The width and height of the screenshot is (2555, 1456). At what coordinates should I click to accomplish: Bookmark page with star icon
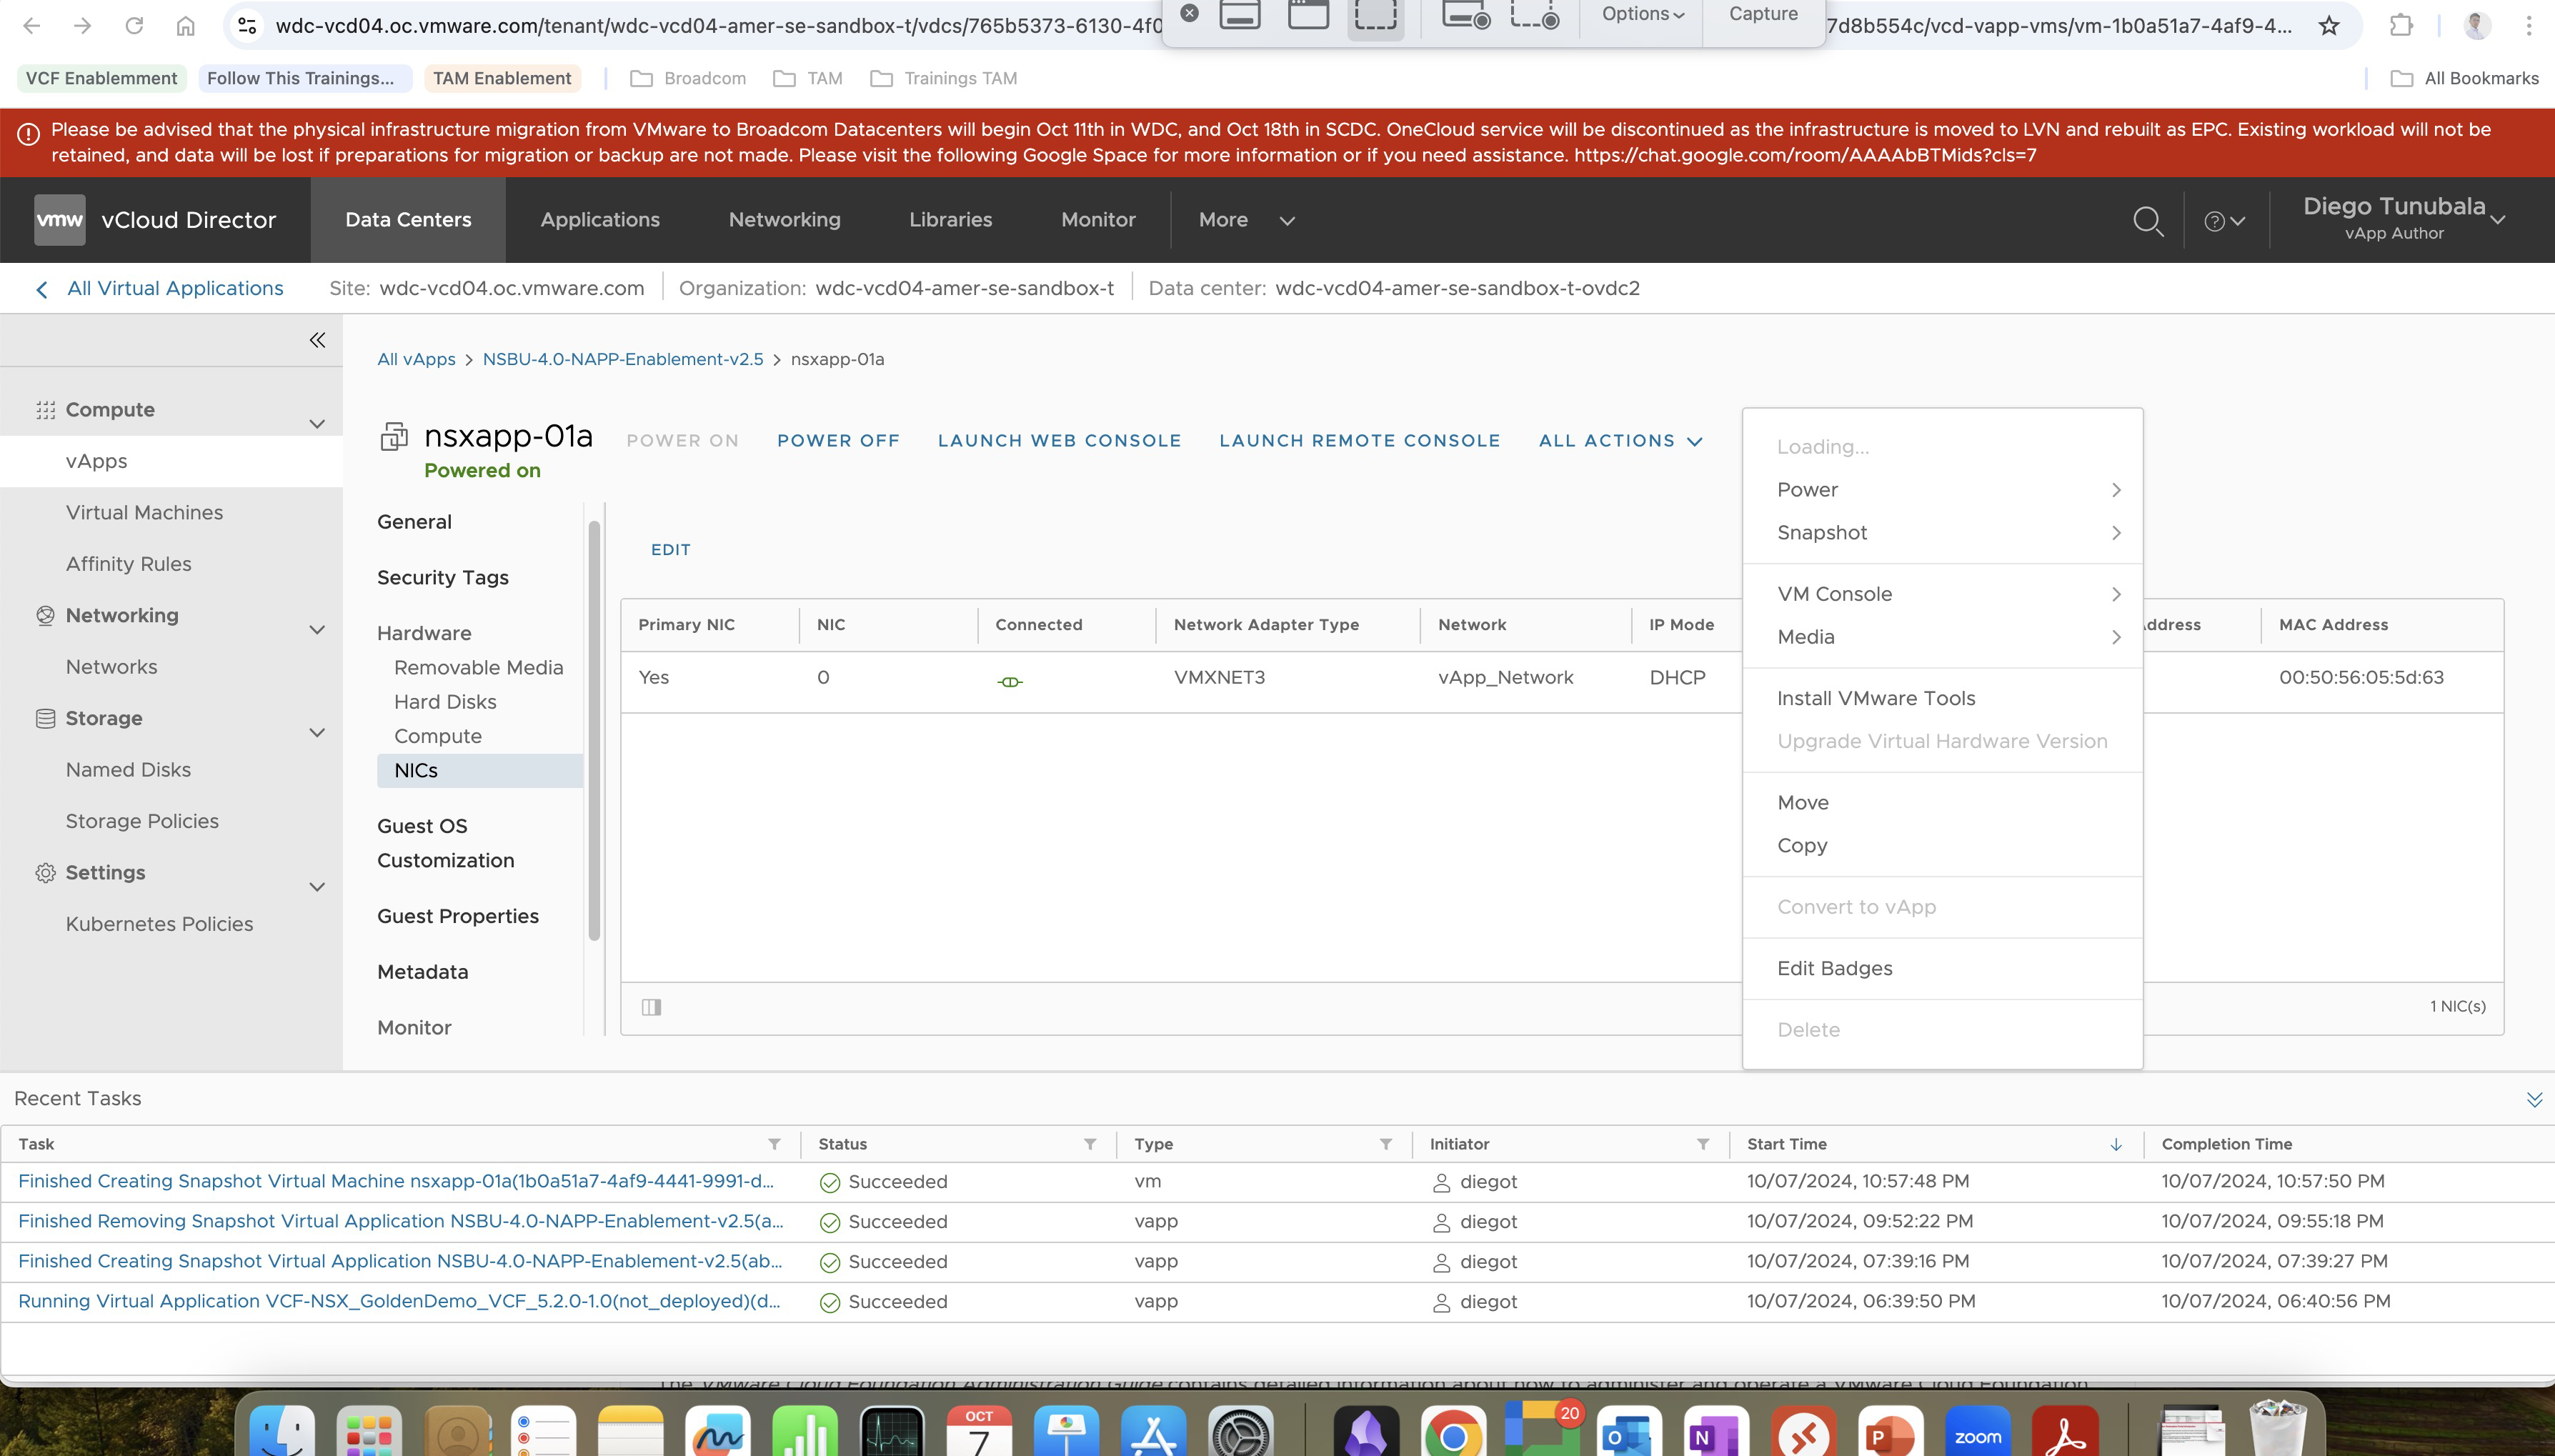coord(2329,26)
